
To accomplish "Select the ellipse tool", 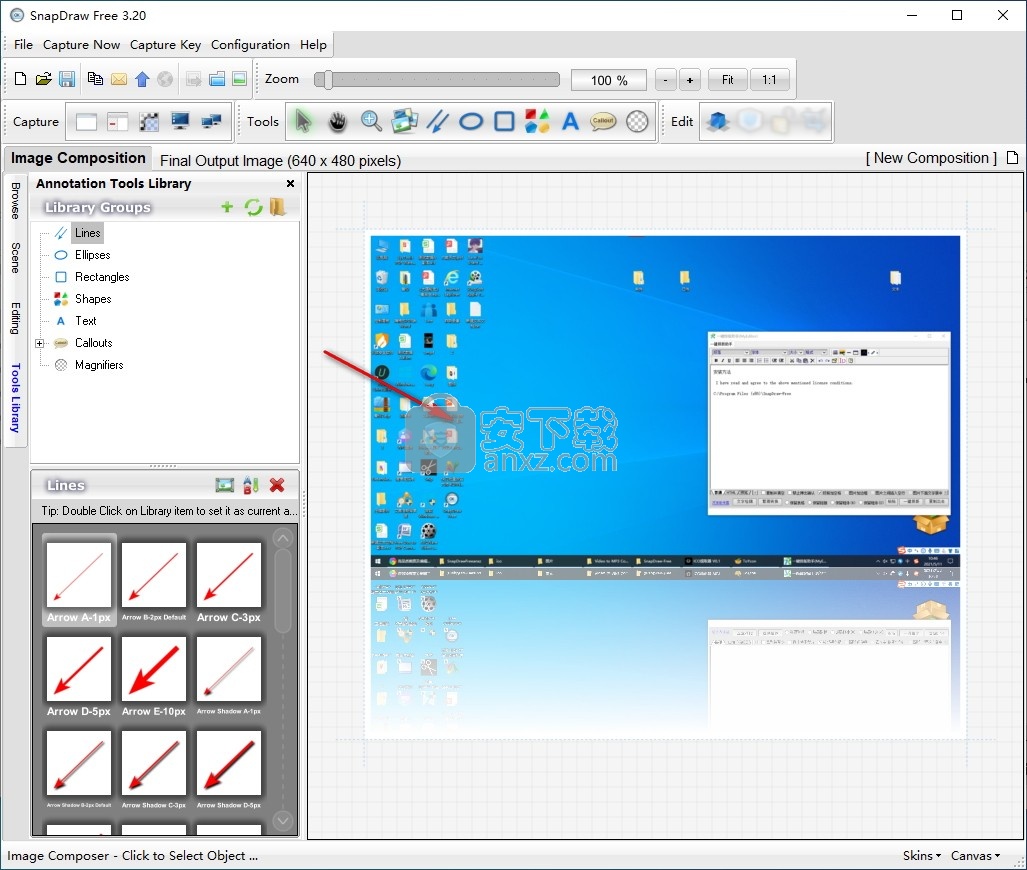I will pyautogui.click(x=471, y=121).
